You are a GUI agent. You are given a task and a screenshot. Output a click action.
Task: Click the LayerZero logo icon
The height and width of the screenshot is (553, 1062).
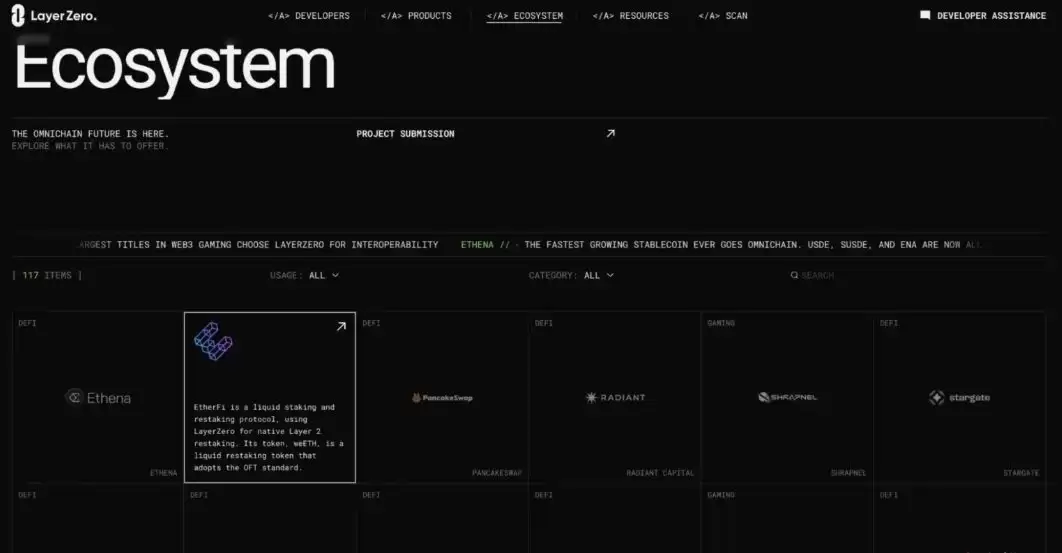[18, 16]
